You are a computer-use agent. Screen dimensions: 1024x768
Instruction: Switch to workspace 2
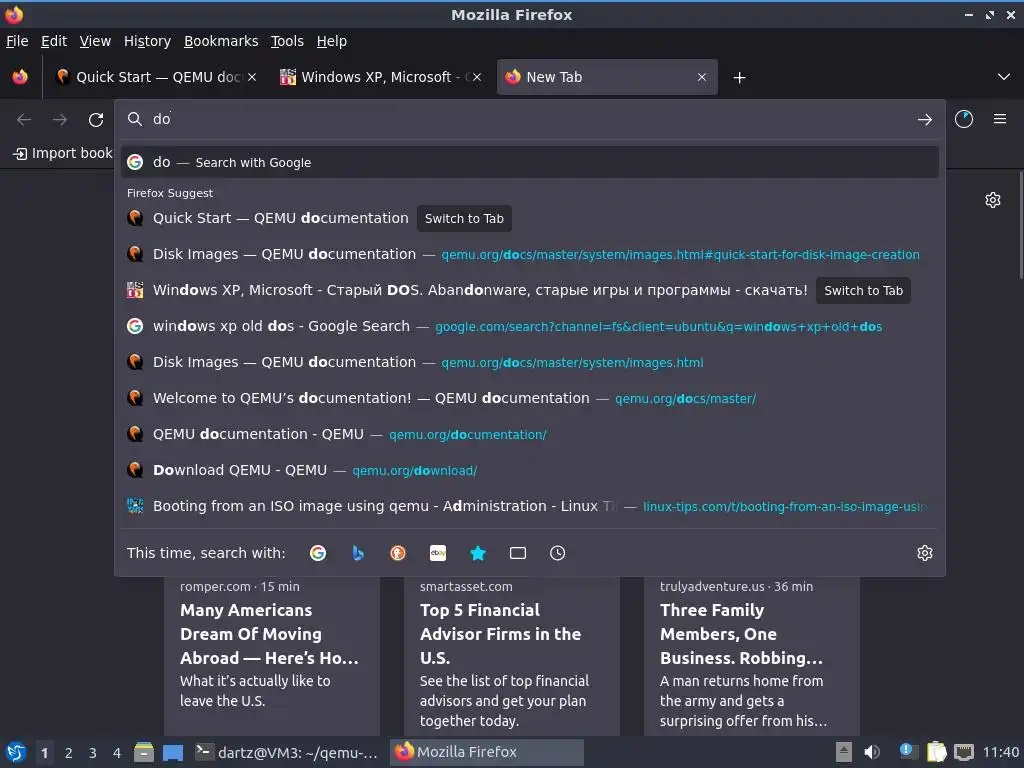coord(69,753)
